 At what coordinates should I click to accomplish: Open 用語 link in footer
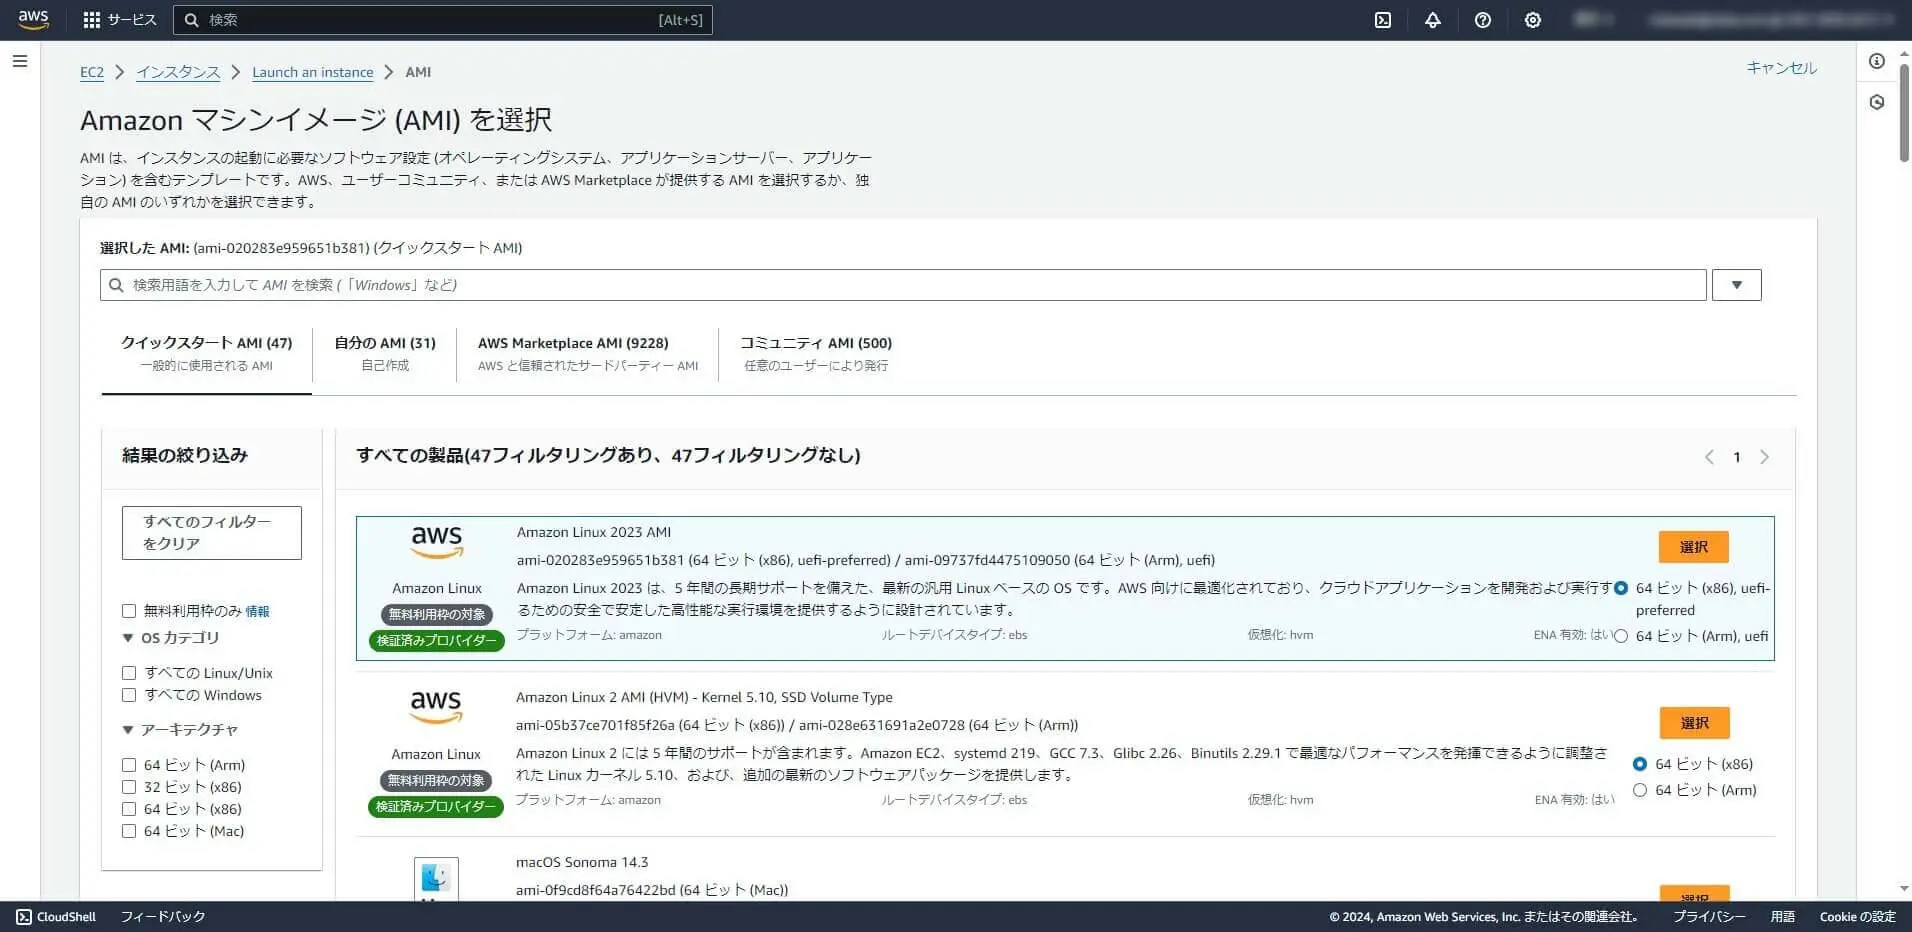coord(1783,917)
